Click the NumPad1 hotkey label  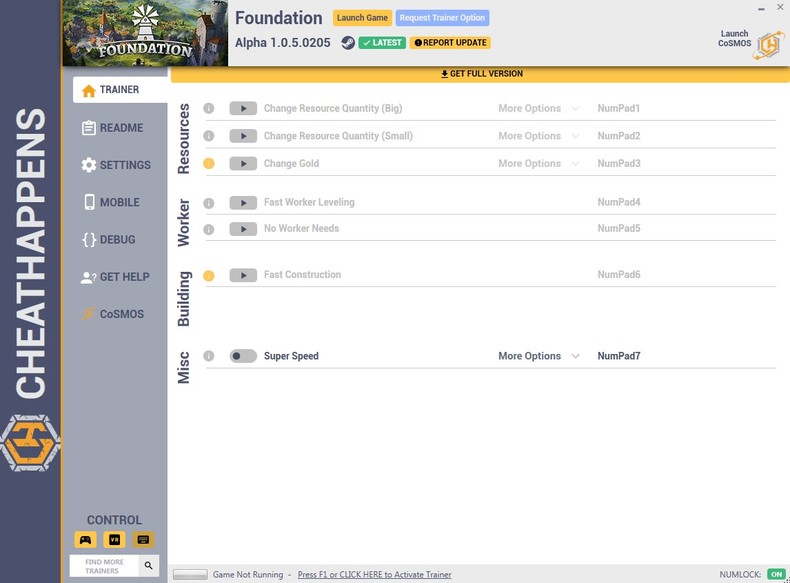(x=619, y=108)
